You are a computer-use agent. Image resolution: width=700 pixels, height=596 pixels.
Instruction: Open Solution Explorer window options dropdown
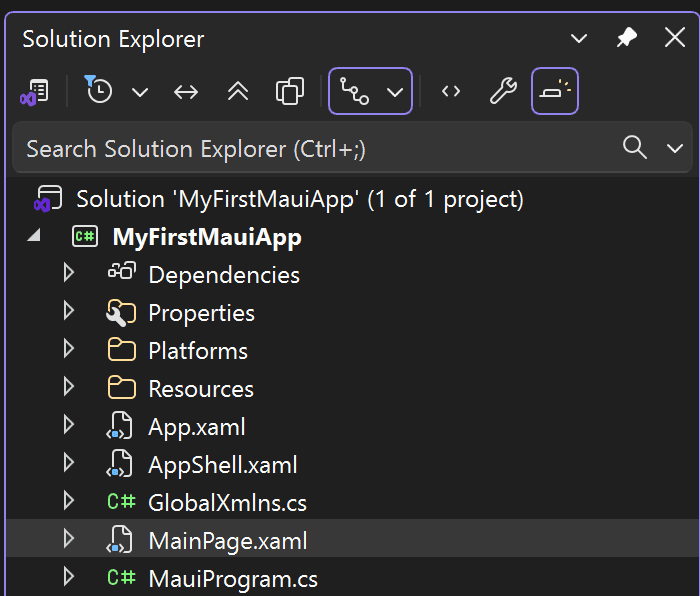pyautogui.click(x=579, y=38)
